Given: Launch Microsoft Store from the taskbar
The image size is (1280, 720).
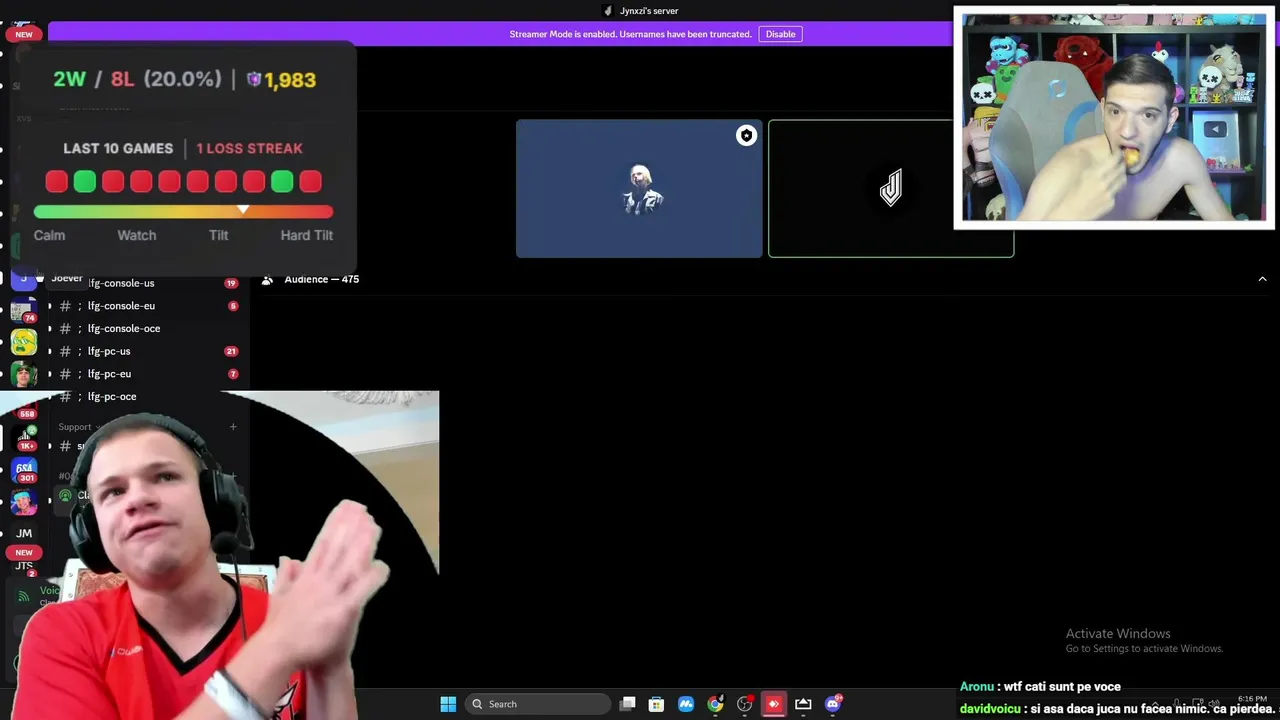Looking at the screenshot, I should (656, 704).
